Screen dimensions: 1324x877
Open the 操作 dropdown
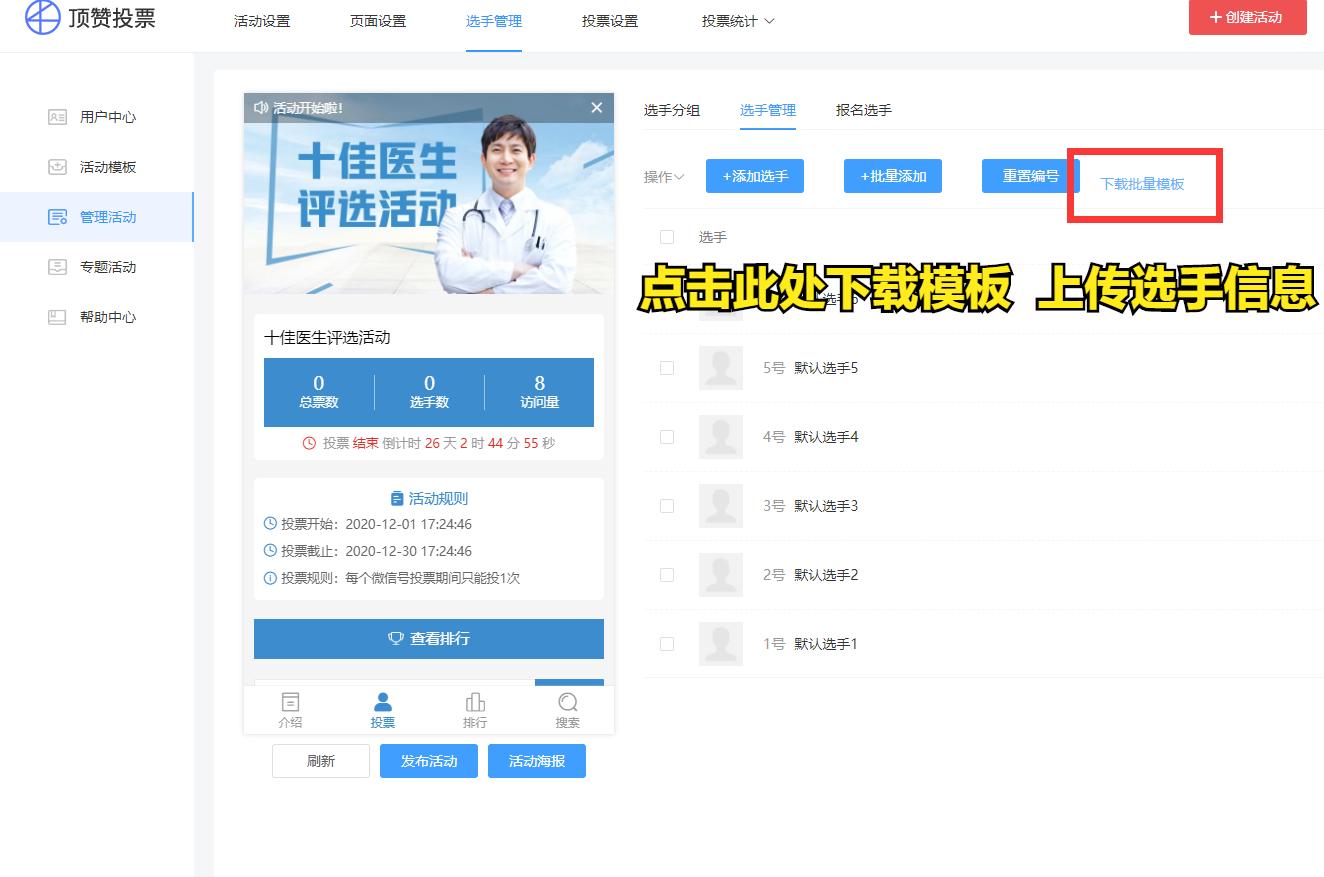pos(663,175)
